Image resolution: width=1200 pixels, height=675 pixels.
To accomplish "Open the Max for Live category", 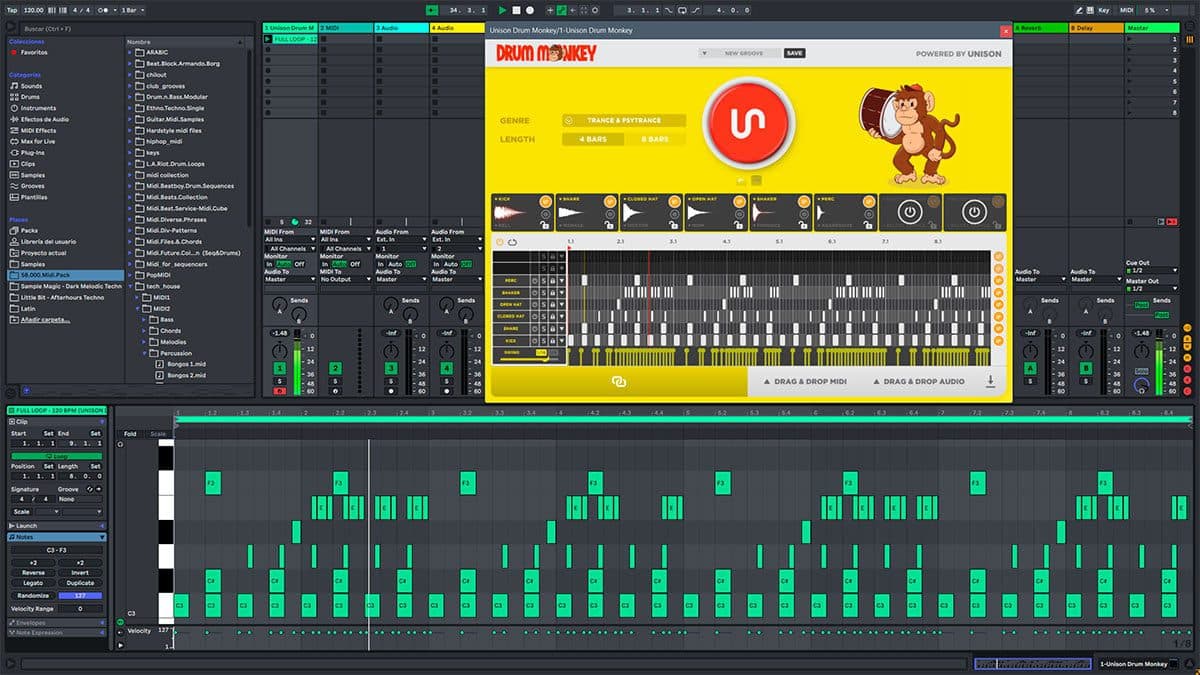I will coord(38,141).
